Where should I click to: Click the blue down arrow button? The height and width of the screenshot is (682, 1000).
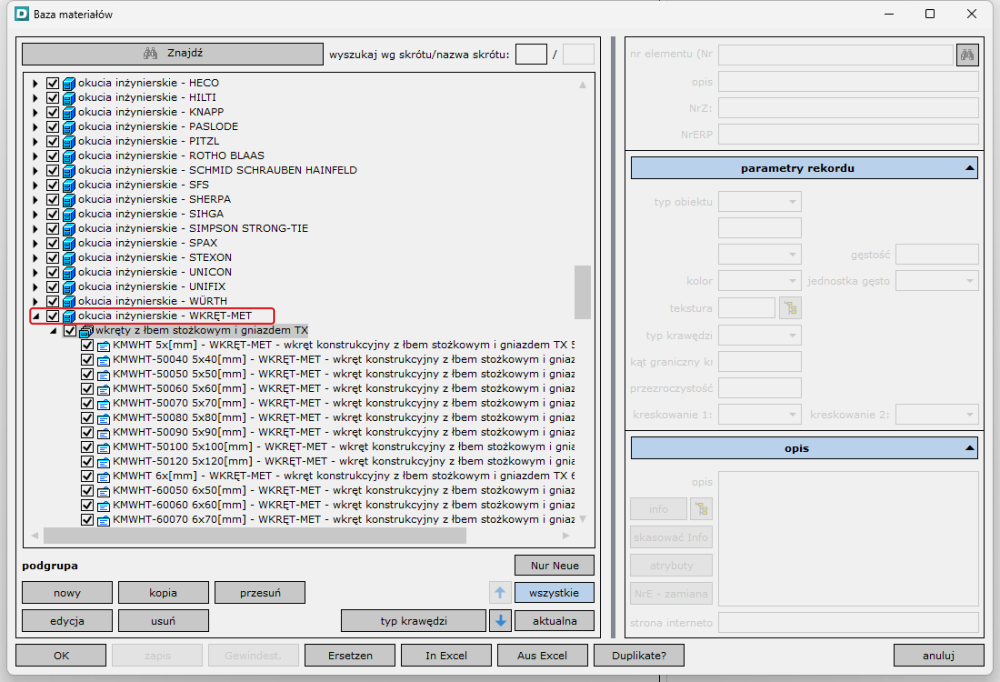point(500,620)
